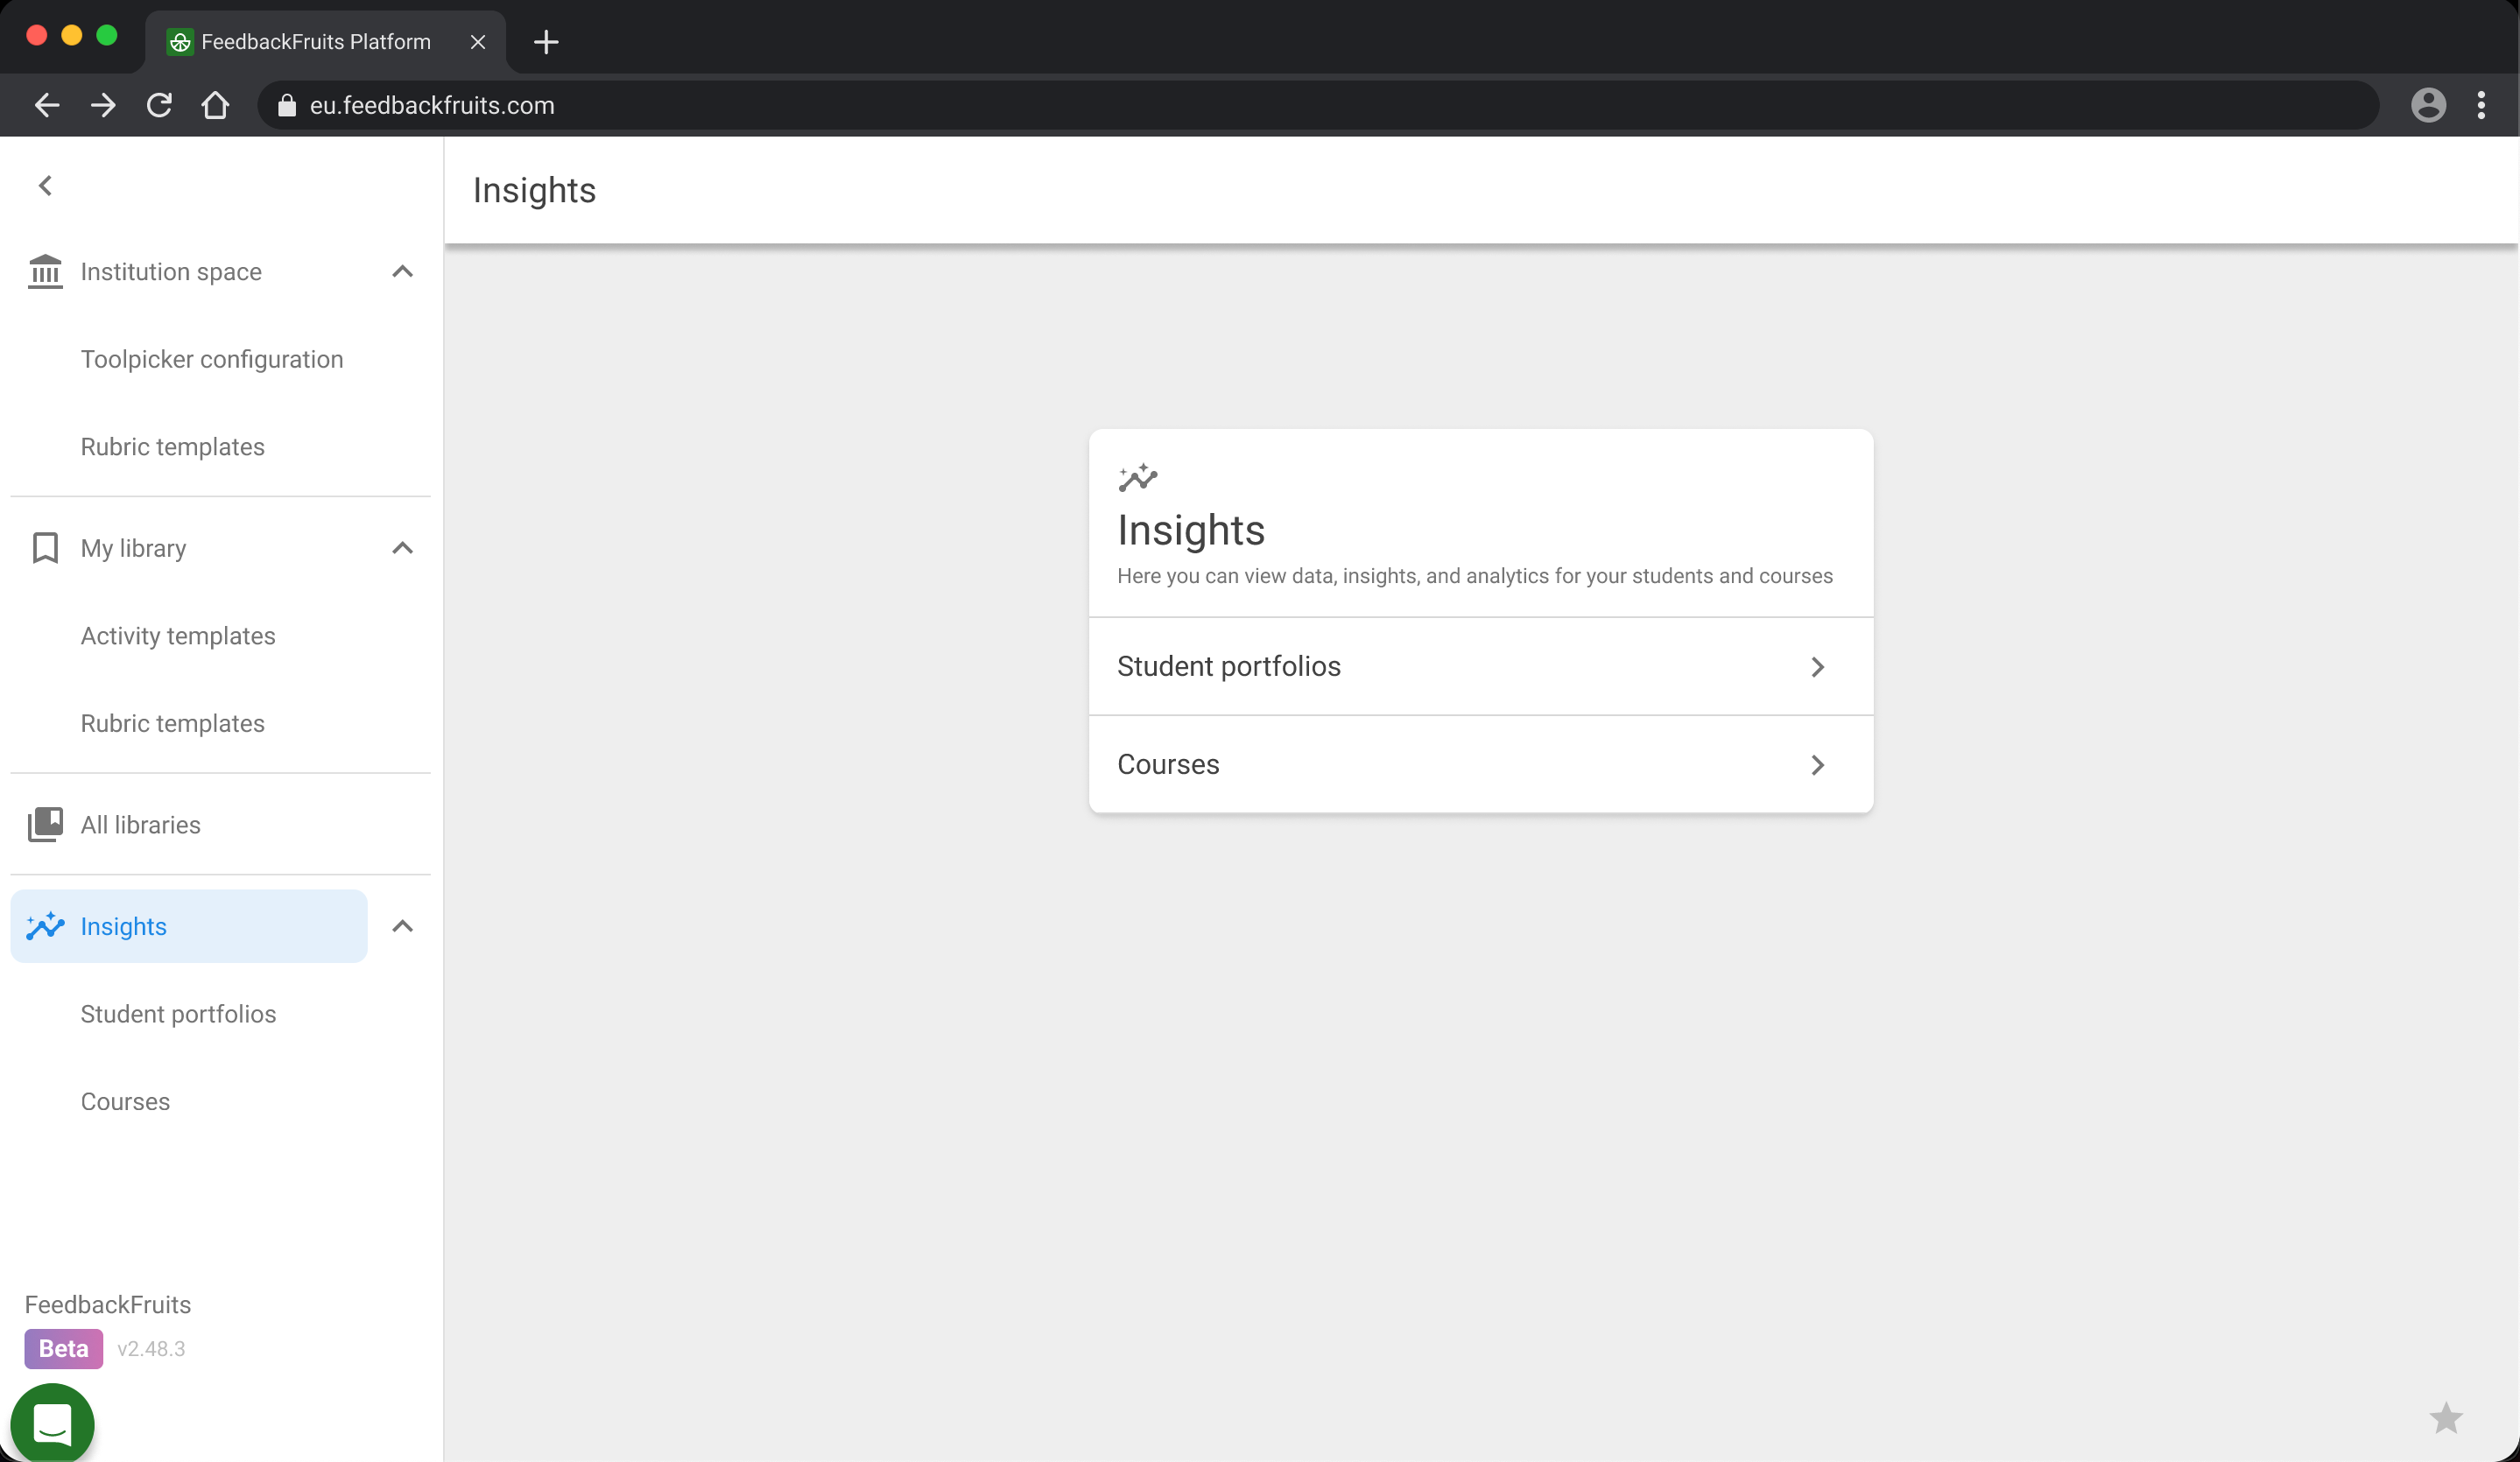The height and width of the screenshot is (1462, 2520).
Task: Click the Insights card description text
Action: pyautogui.click(x=1475, y=576)
